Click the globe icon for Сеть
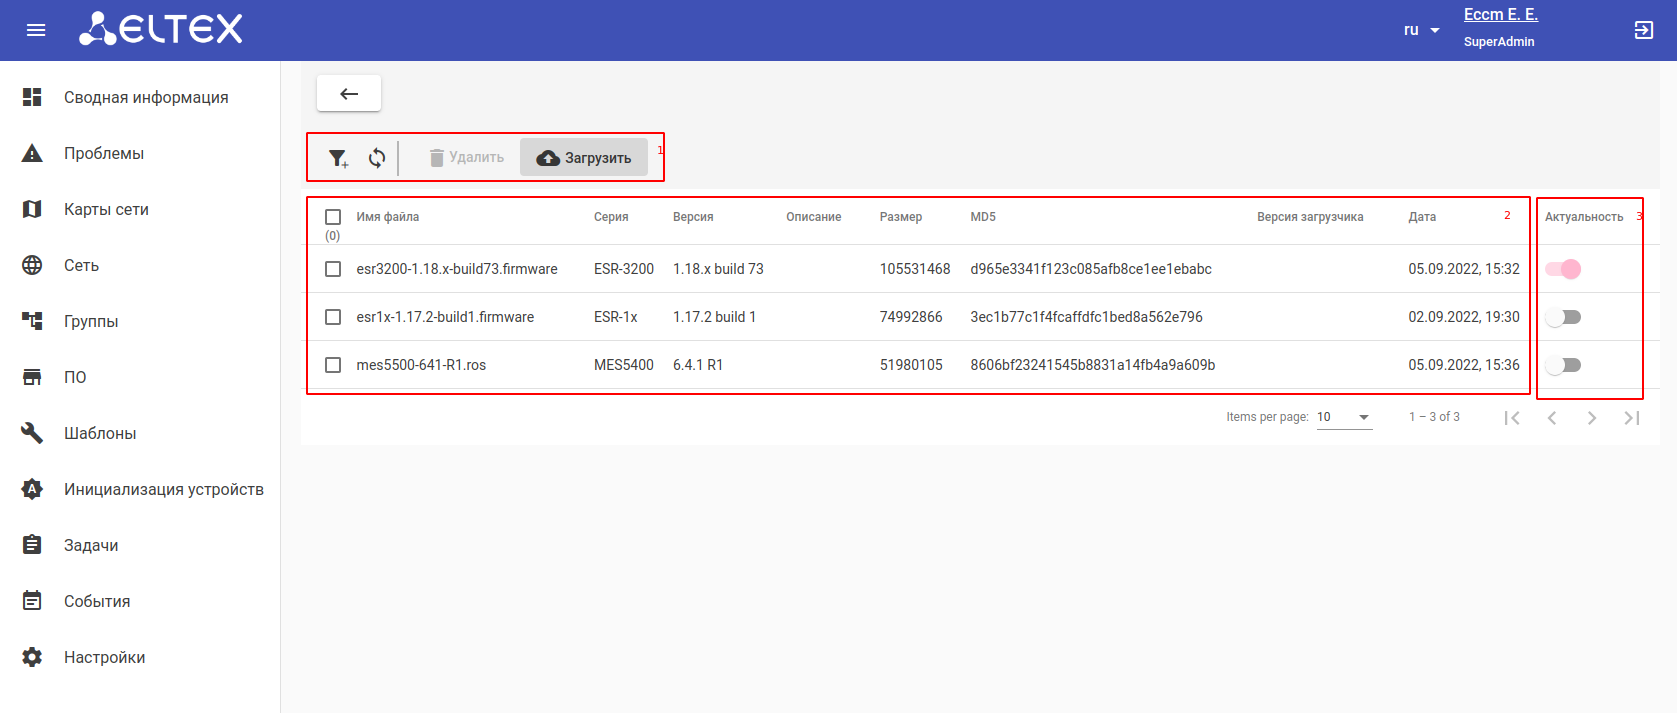This screenshot has height=713, width=1677. click(x=32, y=265)
